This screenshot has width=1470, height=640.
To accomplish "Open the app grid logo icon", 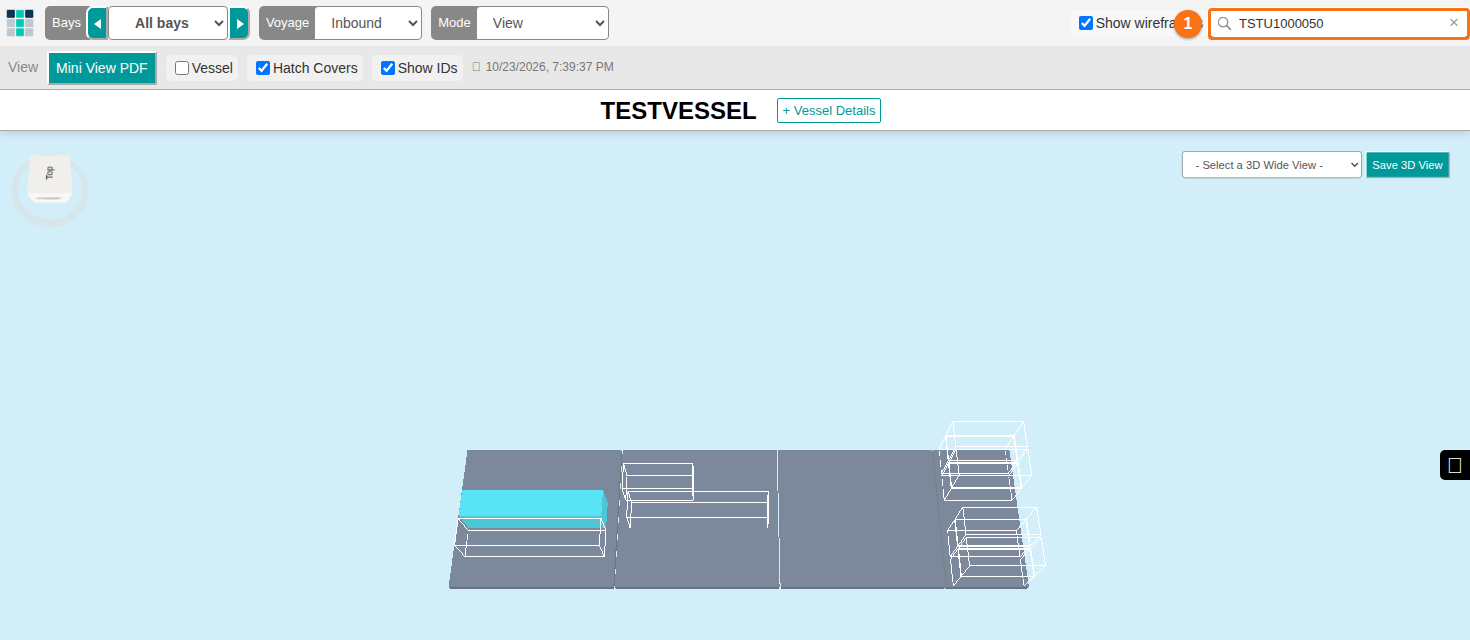I will pyautogui.click(x=20, y=23).
